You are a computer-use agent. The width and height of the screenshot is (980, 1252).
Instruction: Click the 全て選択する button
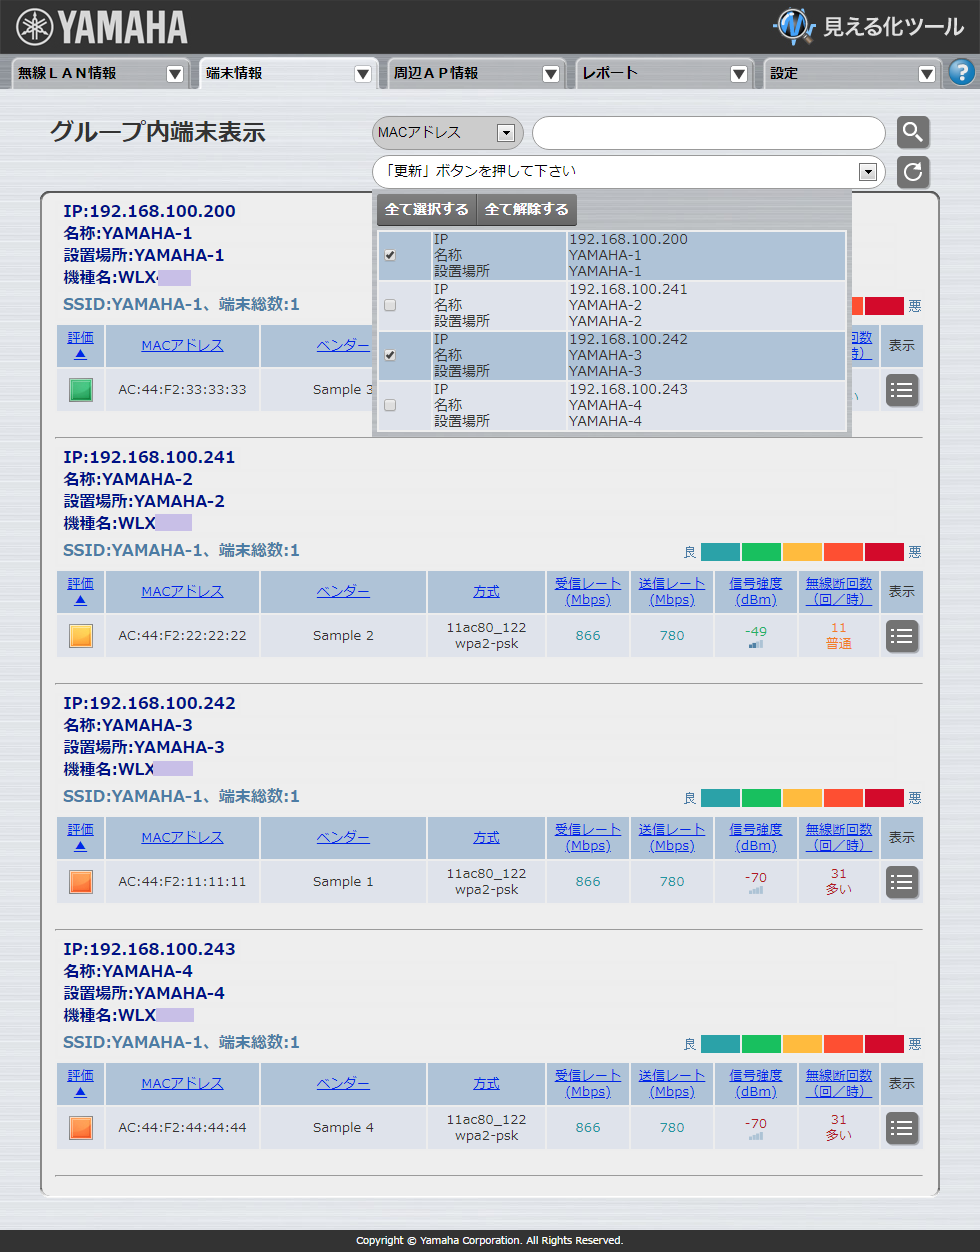pos(424,211)
